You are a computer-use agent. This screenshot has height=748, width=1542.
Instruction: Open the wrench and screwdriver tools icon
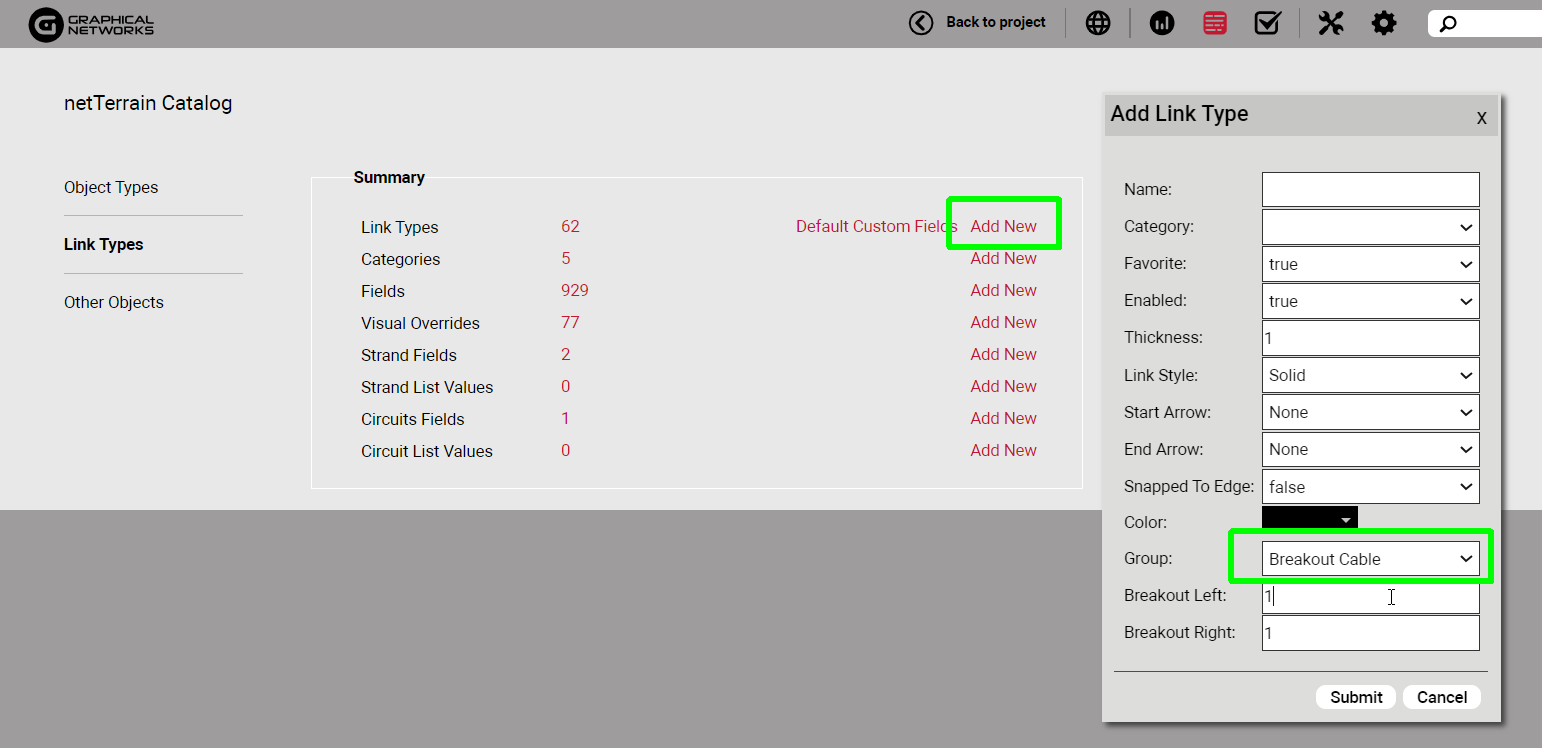tap(1331, 23)
